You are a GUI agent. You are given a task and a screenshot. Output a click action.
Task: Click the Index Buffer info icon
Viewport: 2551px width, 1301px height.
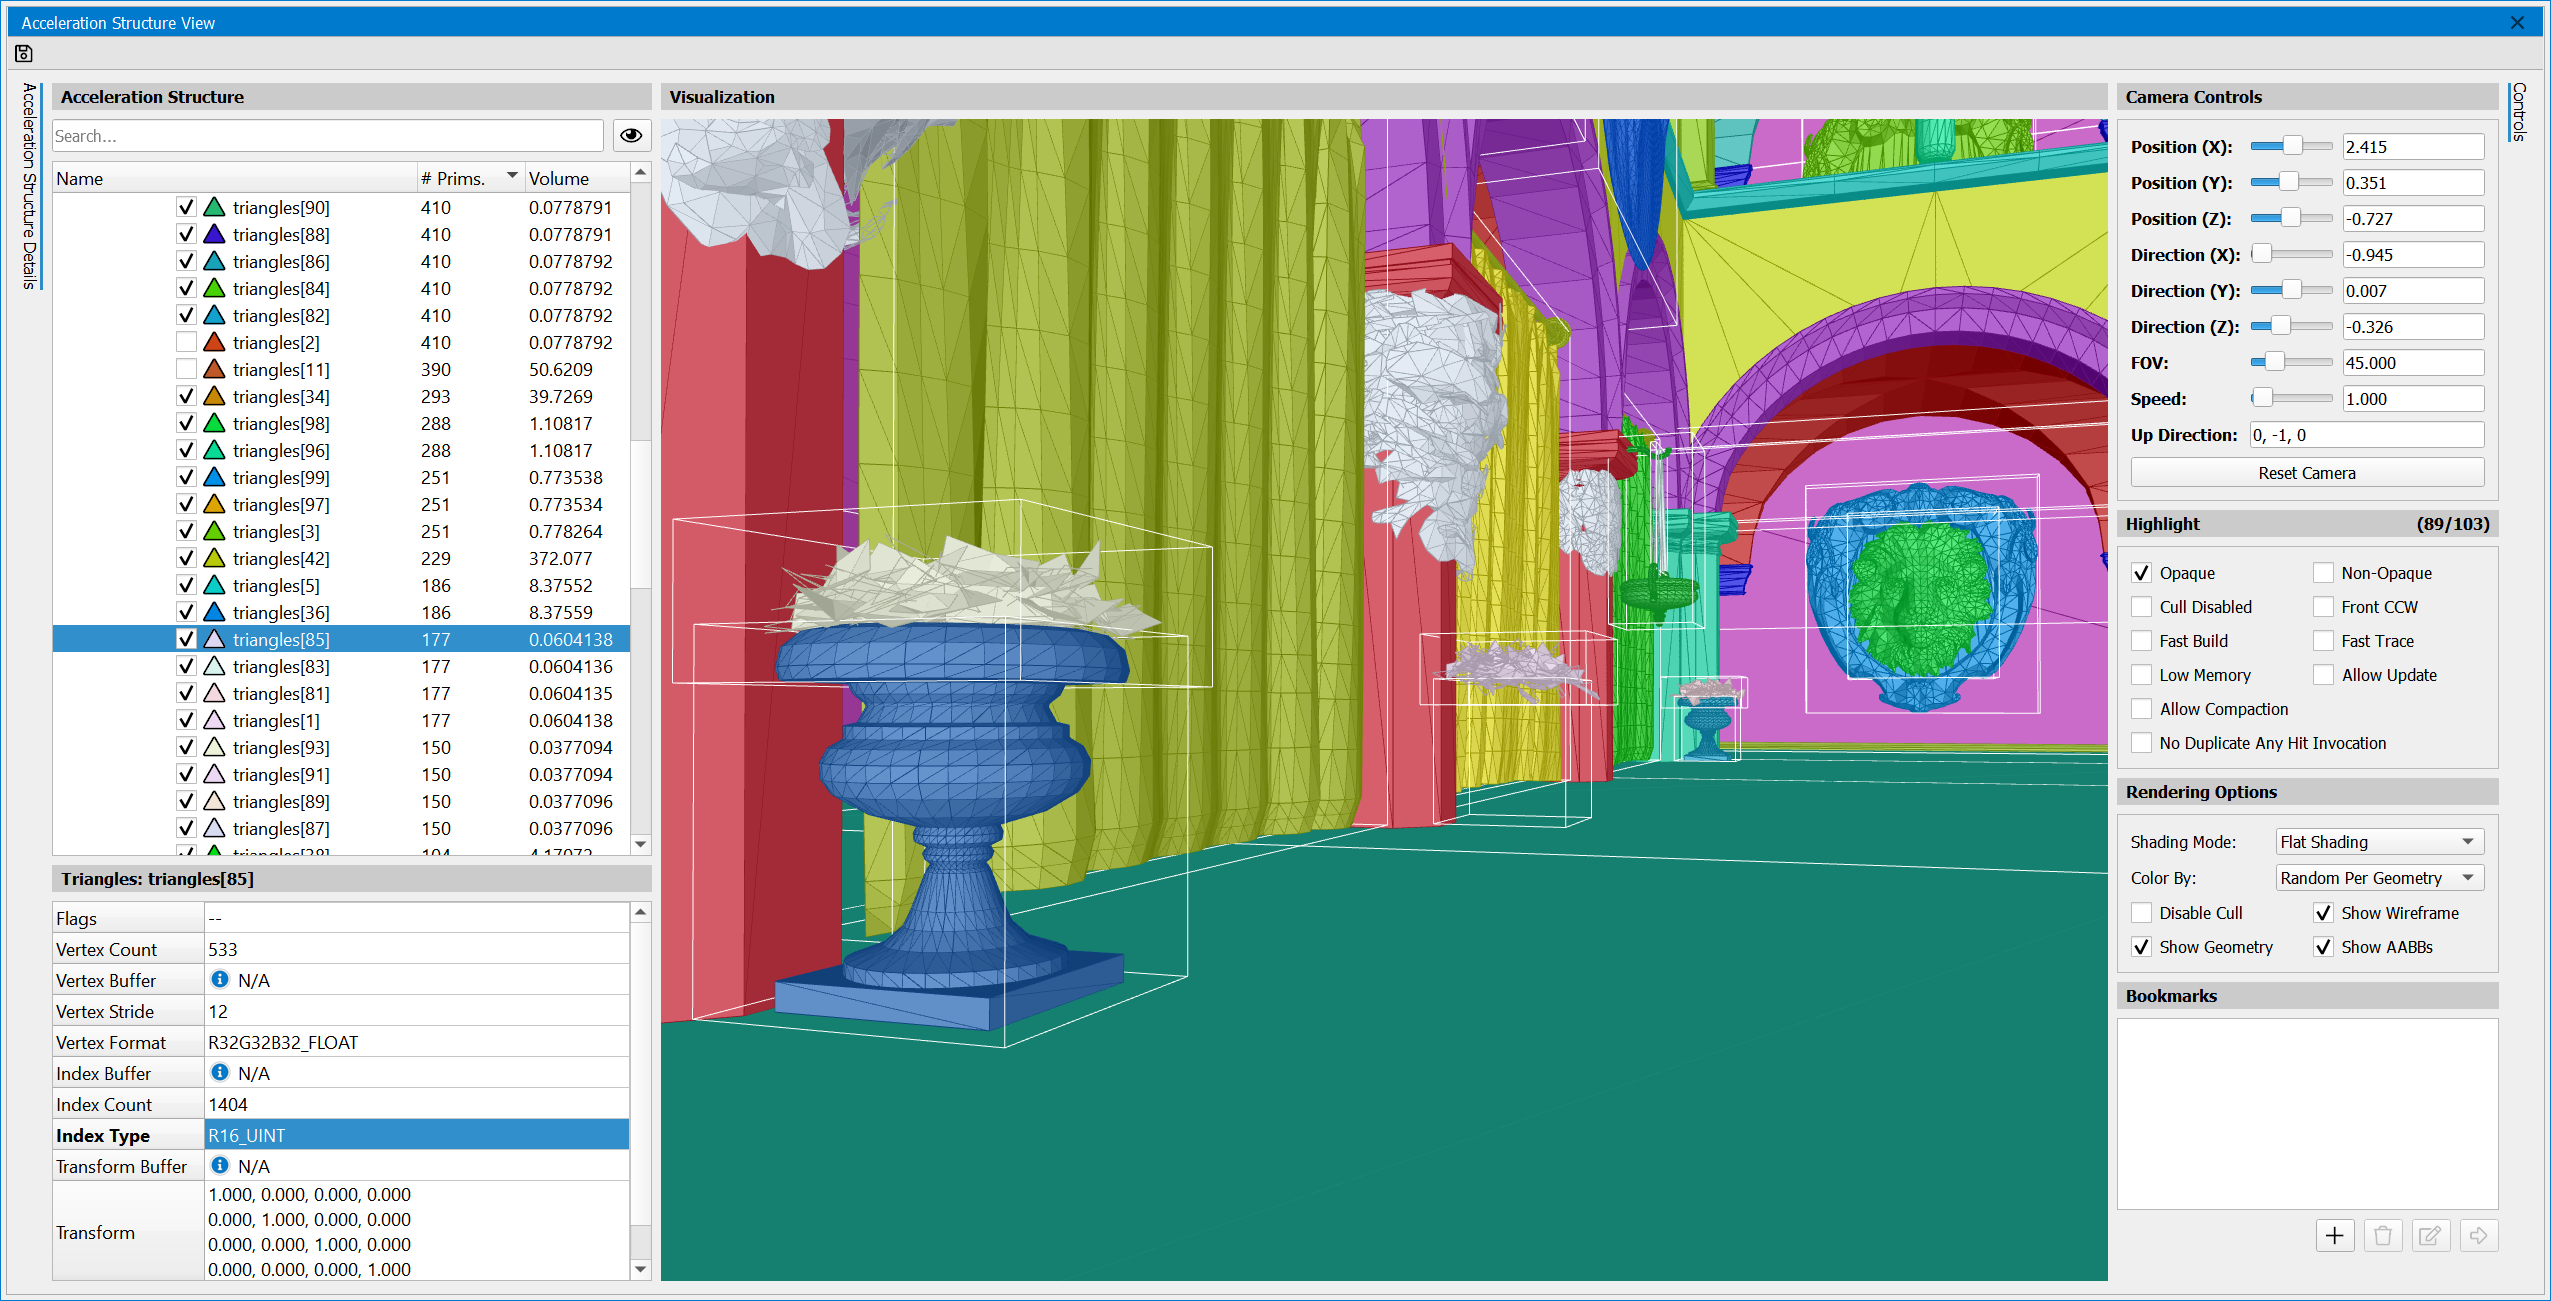tap(220, 1073)
